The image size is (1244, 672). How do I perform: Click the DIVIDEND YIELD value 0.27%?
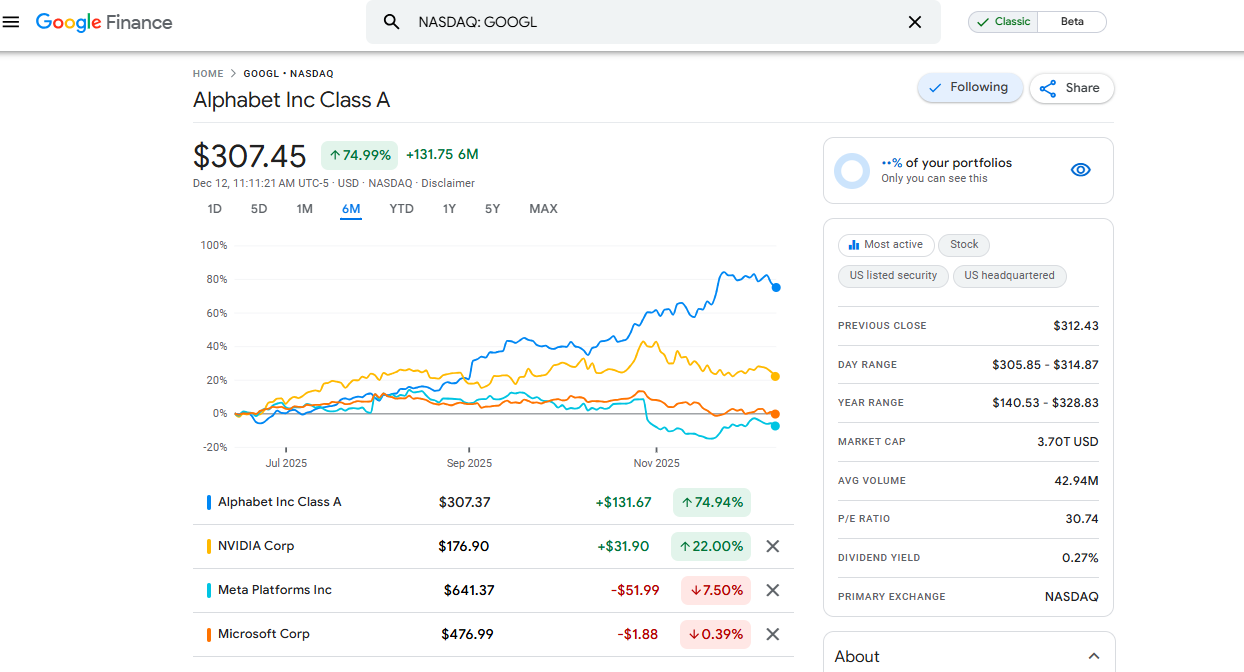tap(1080, 558)
